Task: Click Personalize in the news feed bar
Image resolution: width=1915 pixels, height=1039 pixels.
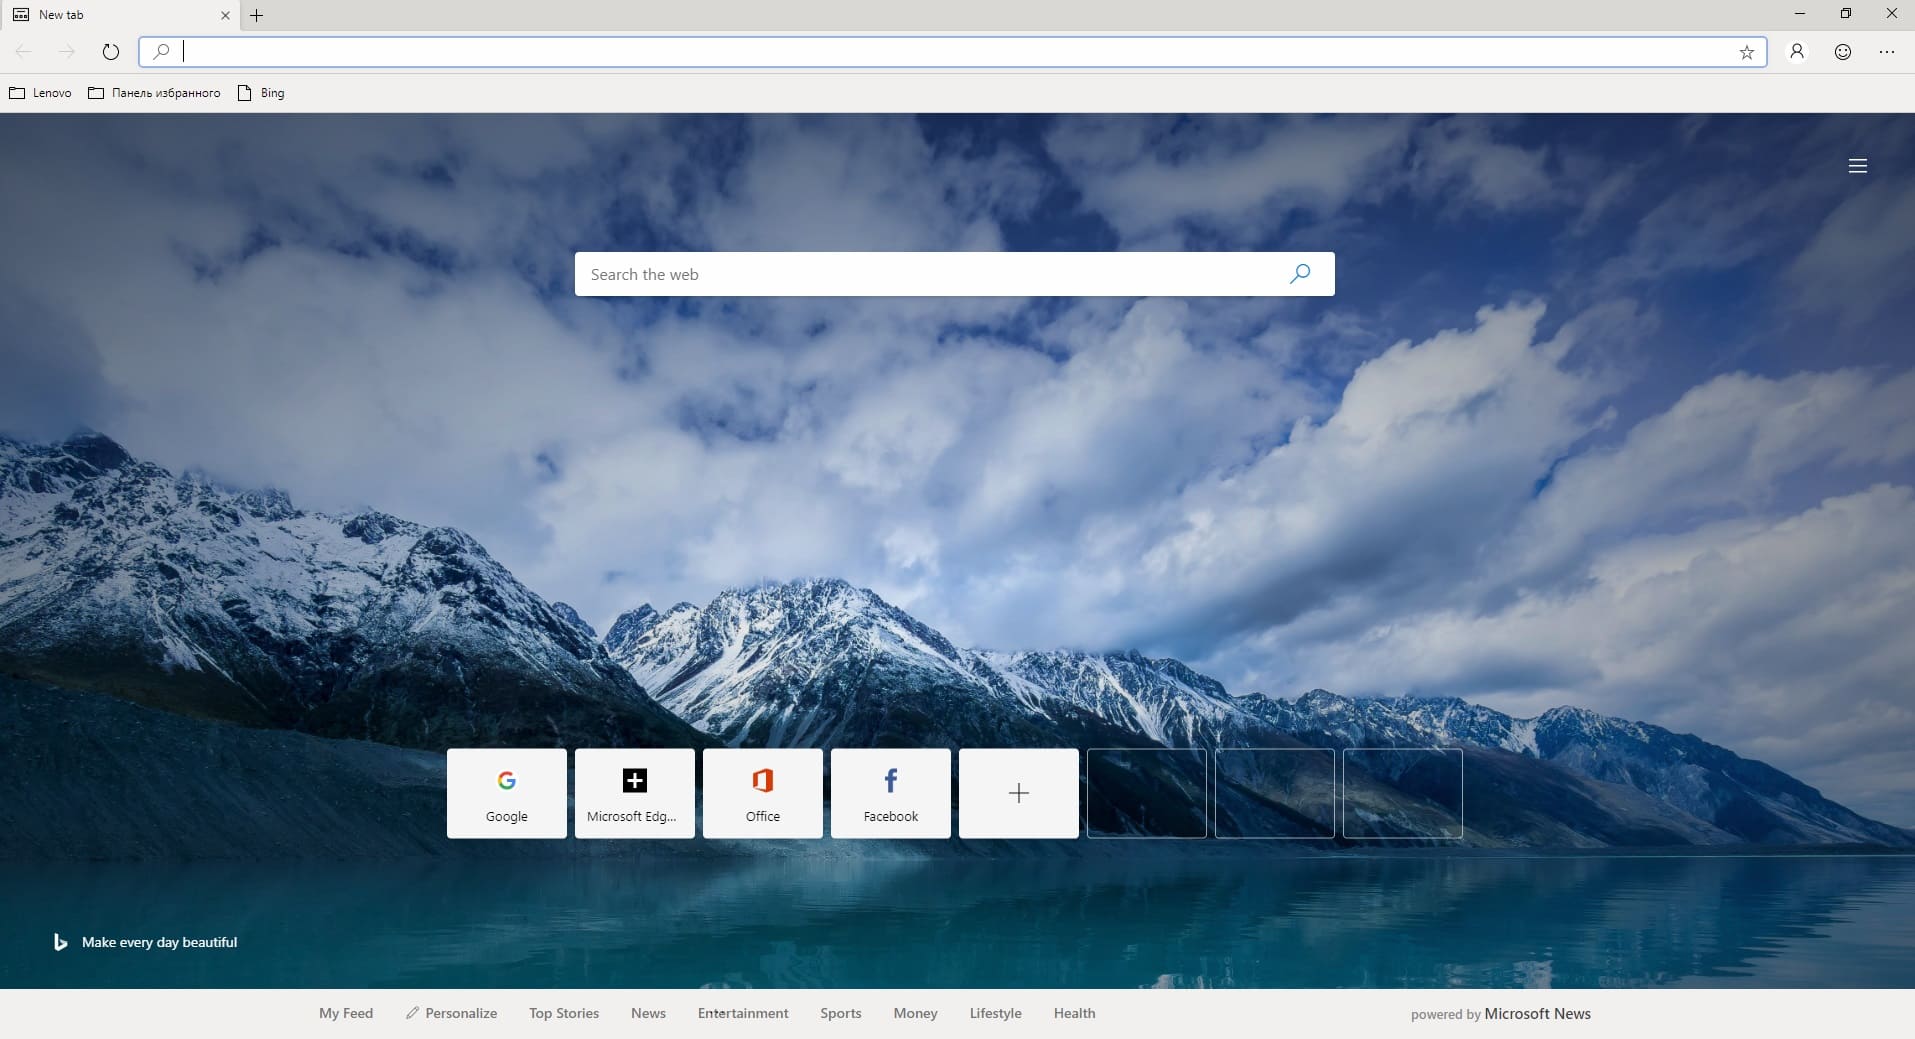Action: coord(451,1013)
